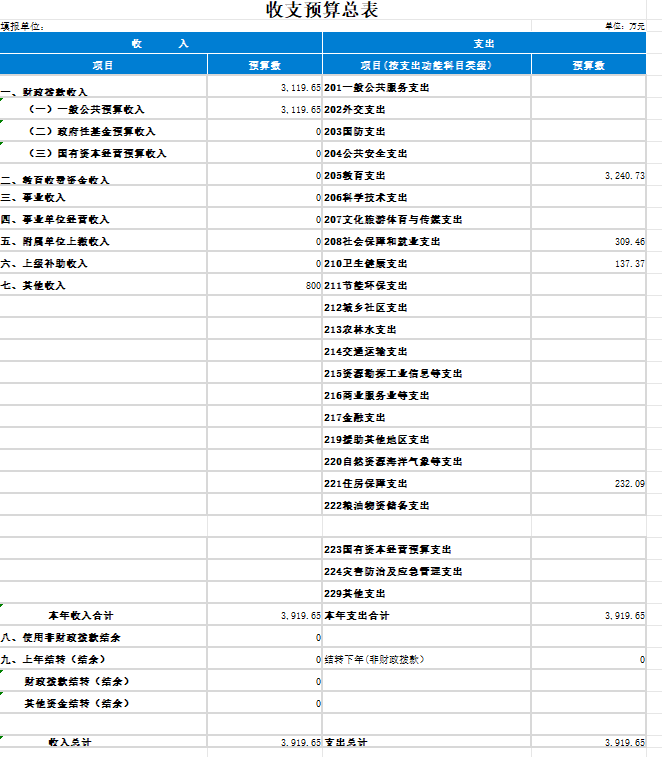The width and height of the screenshot is (662, 757).
Task: Click the 八、使用非财政拨款结余 cell
Action: [66, 638]
